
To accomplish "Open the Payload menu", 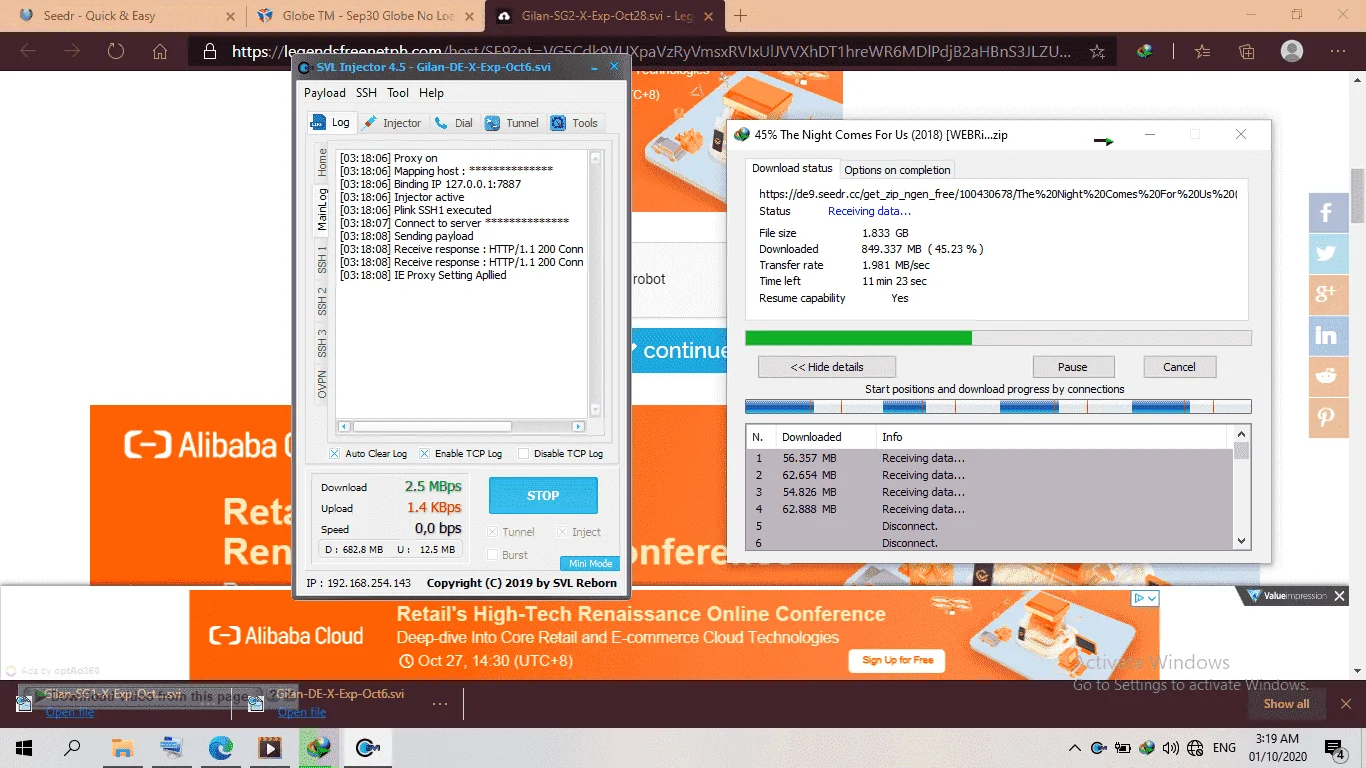I will tap(325, 93).
